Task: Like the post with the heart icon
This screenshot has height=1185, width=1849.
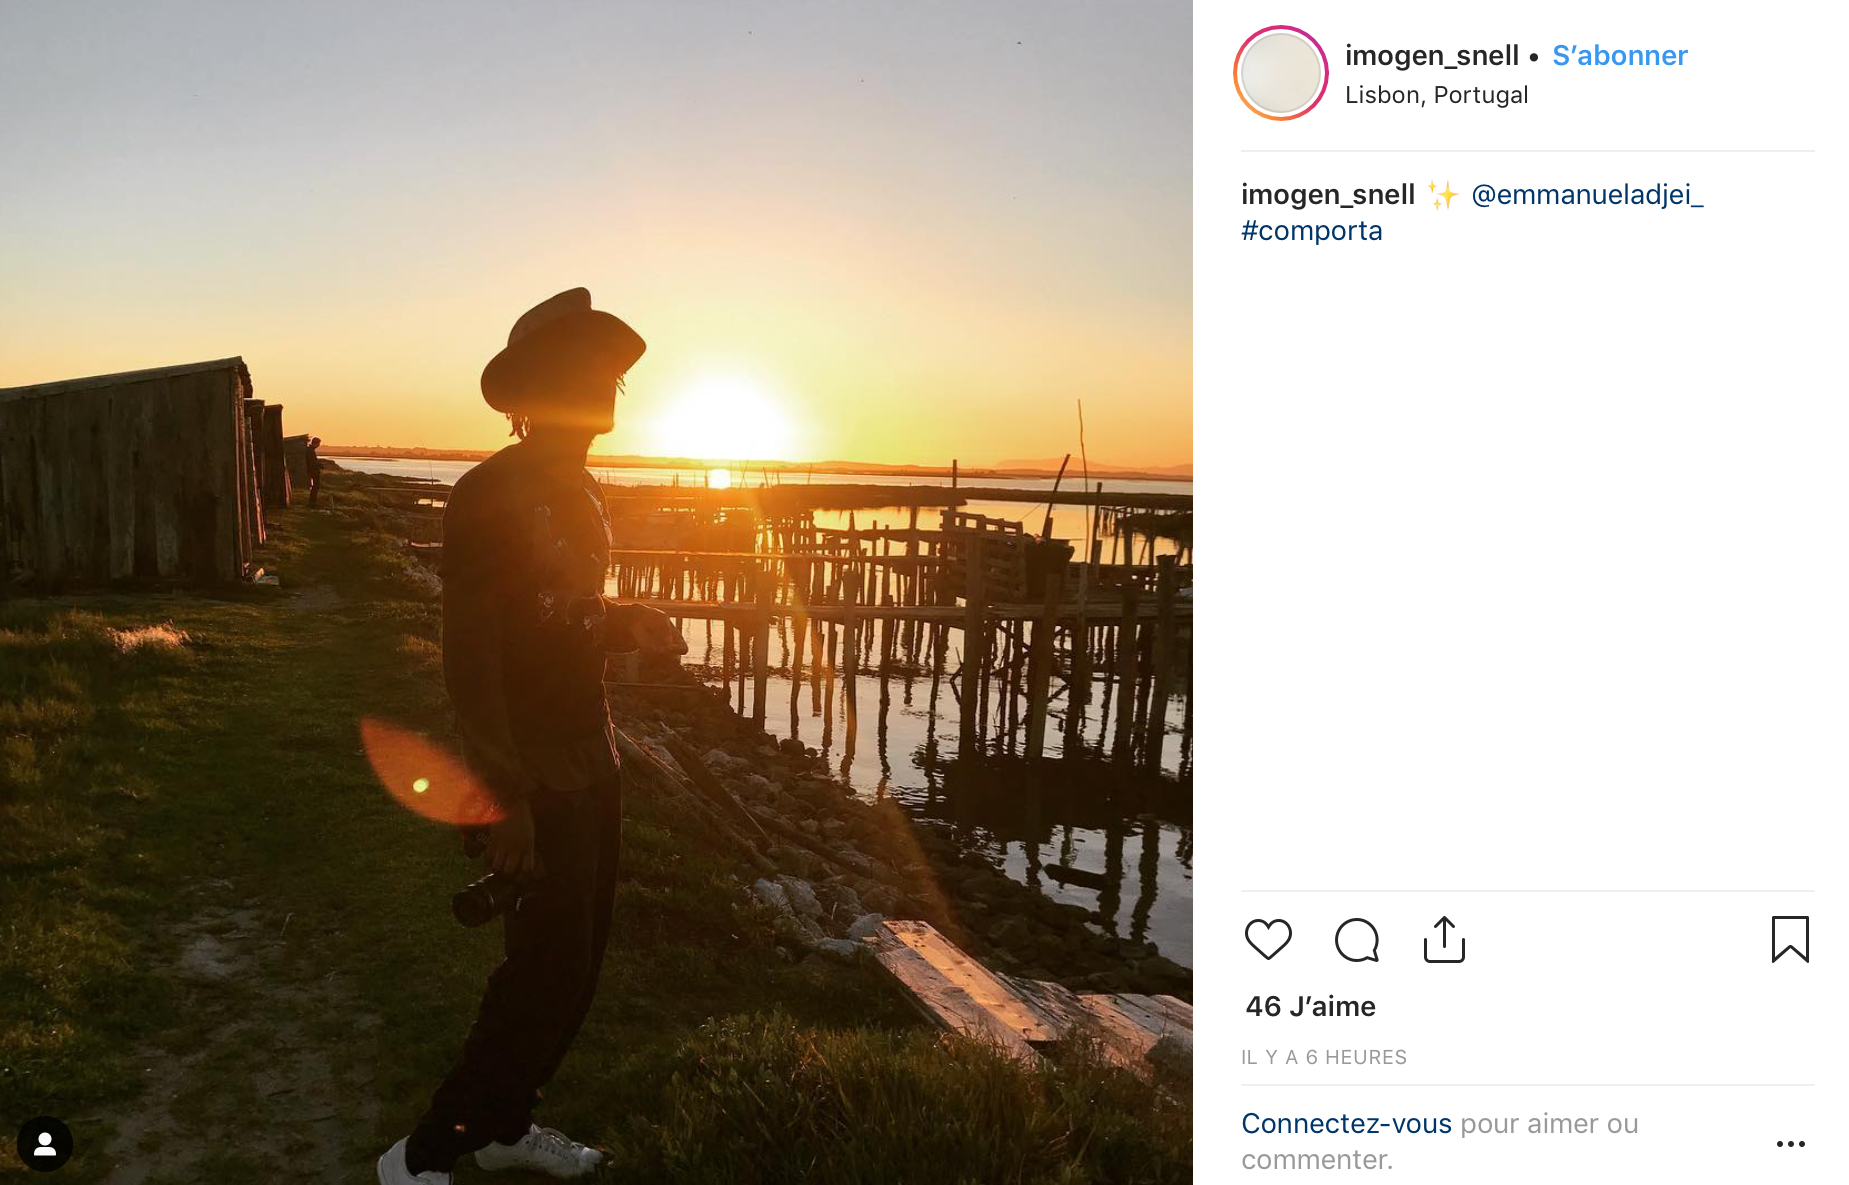Action: click(1268, 940)
